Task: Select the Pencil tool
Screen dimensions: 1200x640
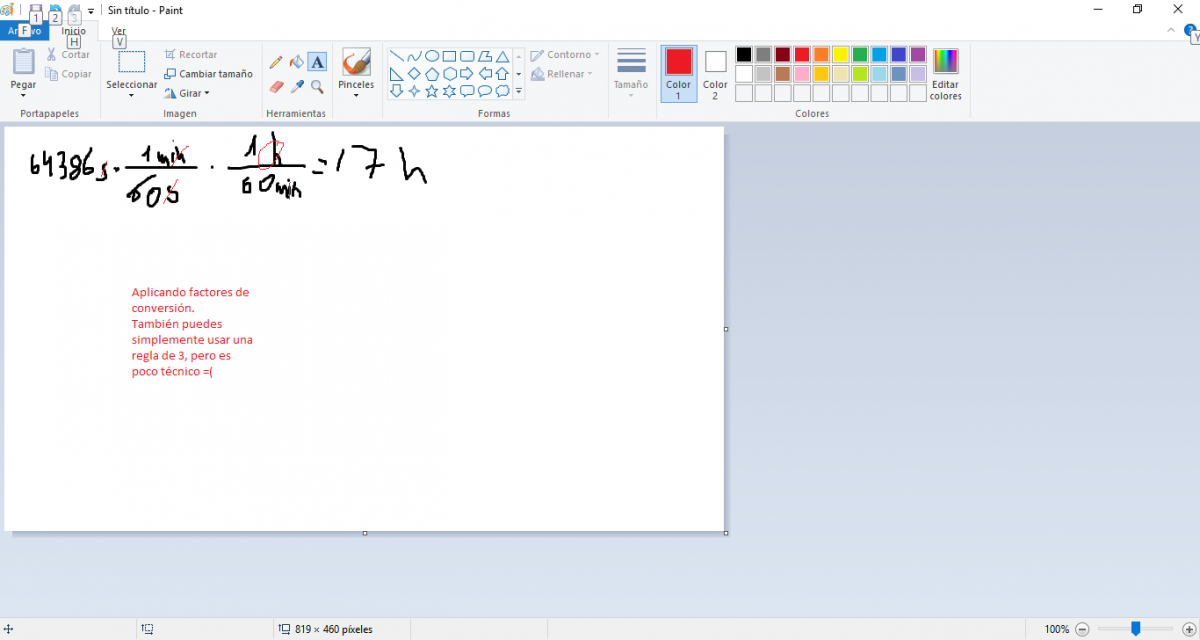Action: (276, 62)
